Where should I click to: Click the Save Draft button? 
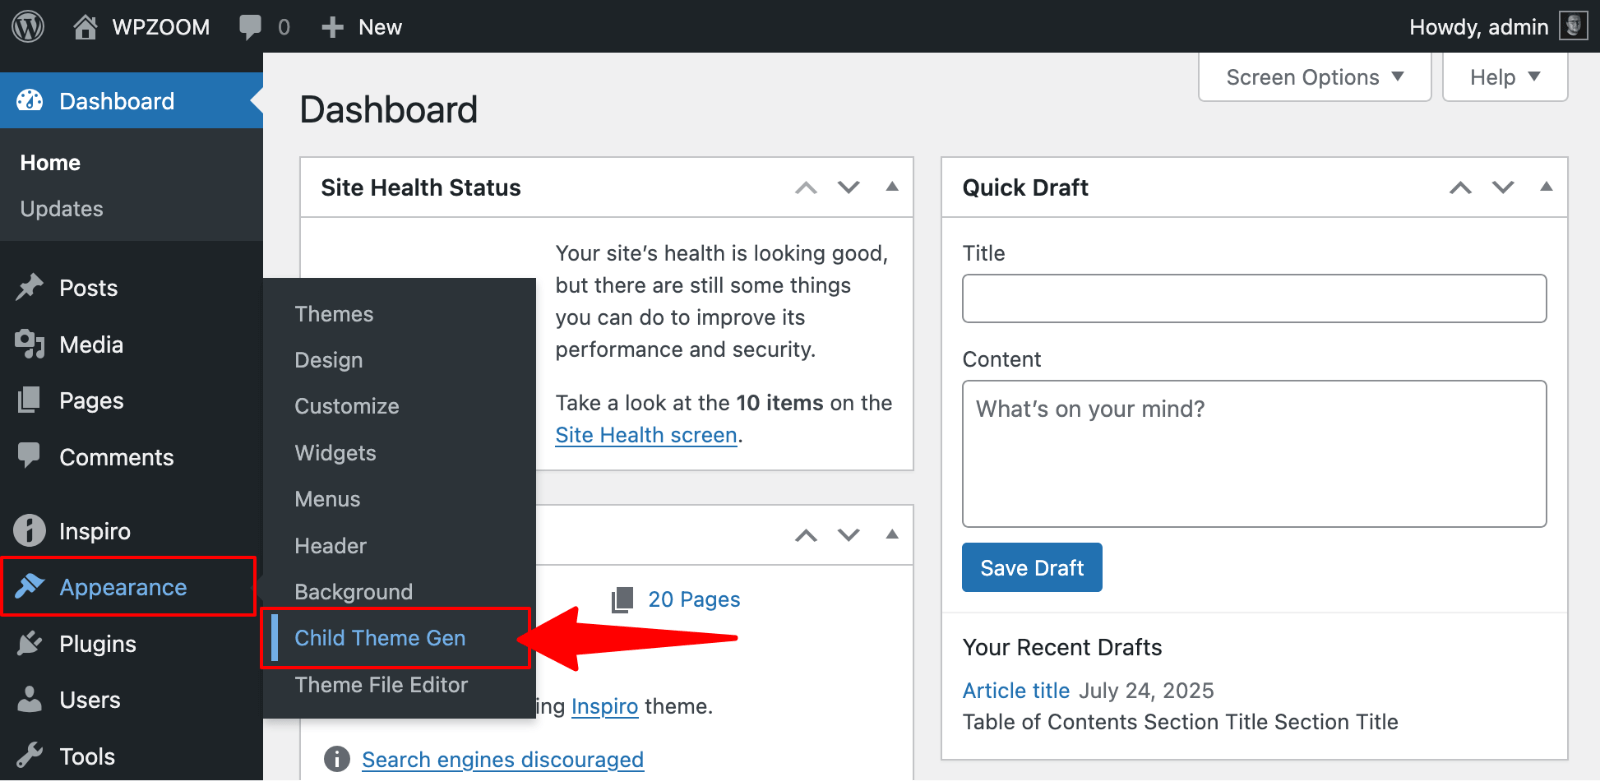click(x=1031, y=568)
